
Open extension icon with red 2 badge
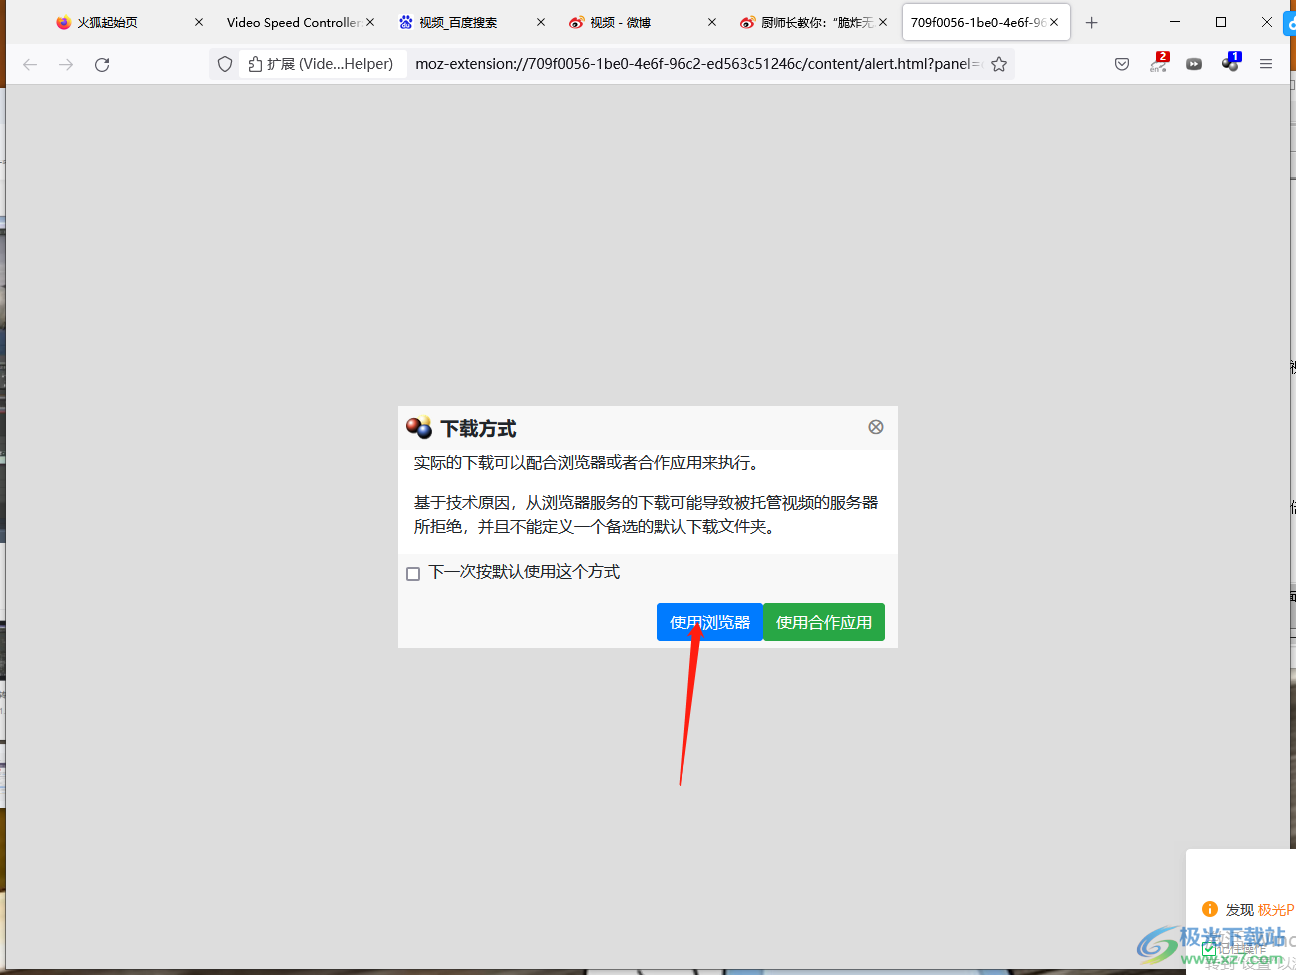point(1159,63)
